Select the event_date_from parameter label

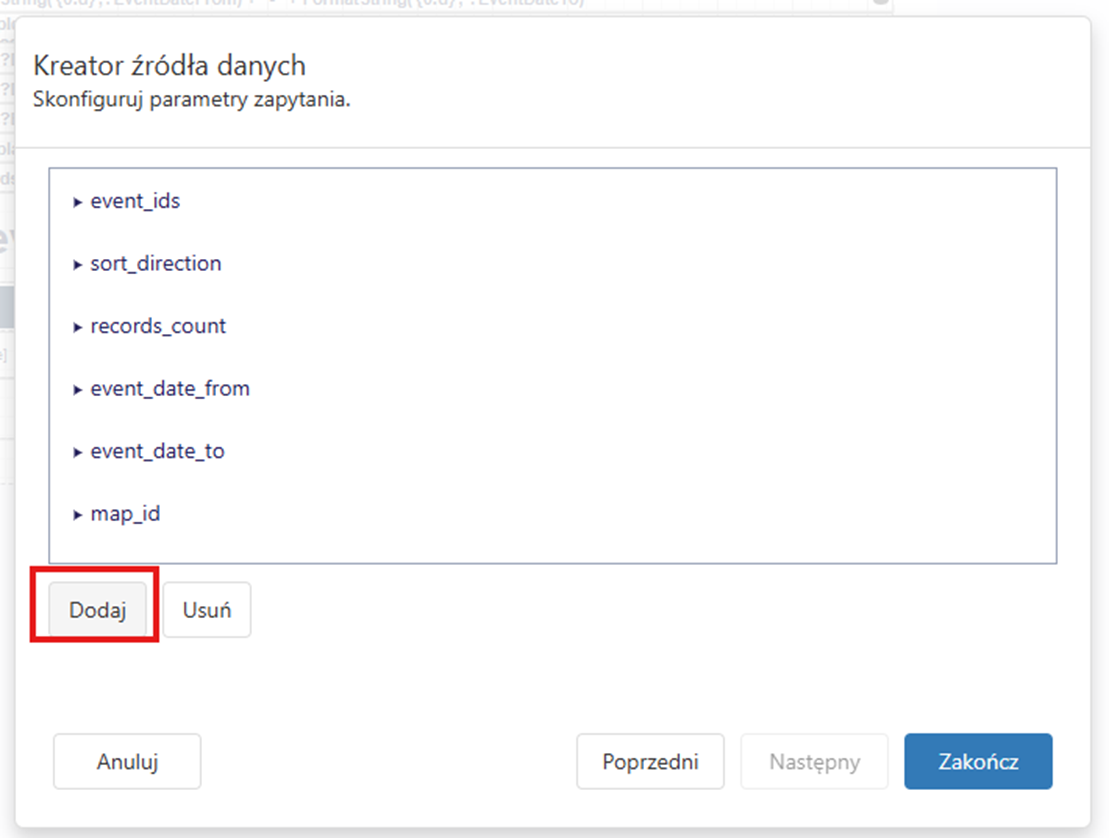[170, 389]
